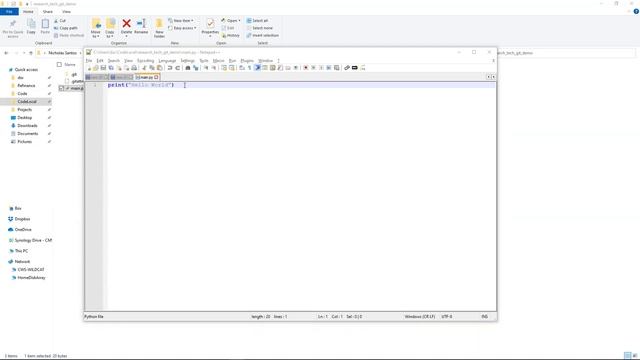Toggle select-all checkbox beside Name header
Viewport: 640px width, 360px height.
60,64
